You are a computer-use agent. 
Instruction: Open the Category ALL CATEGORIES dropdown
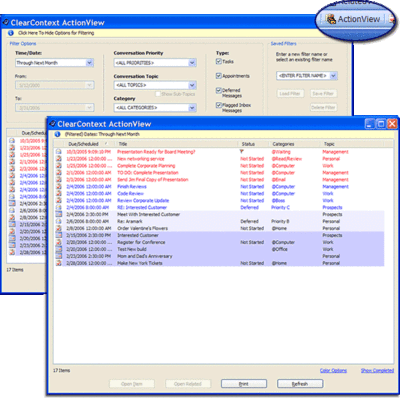point(155,108)
